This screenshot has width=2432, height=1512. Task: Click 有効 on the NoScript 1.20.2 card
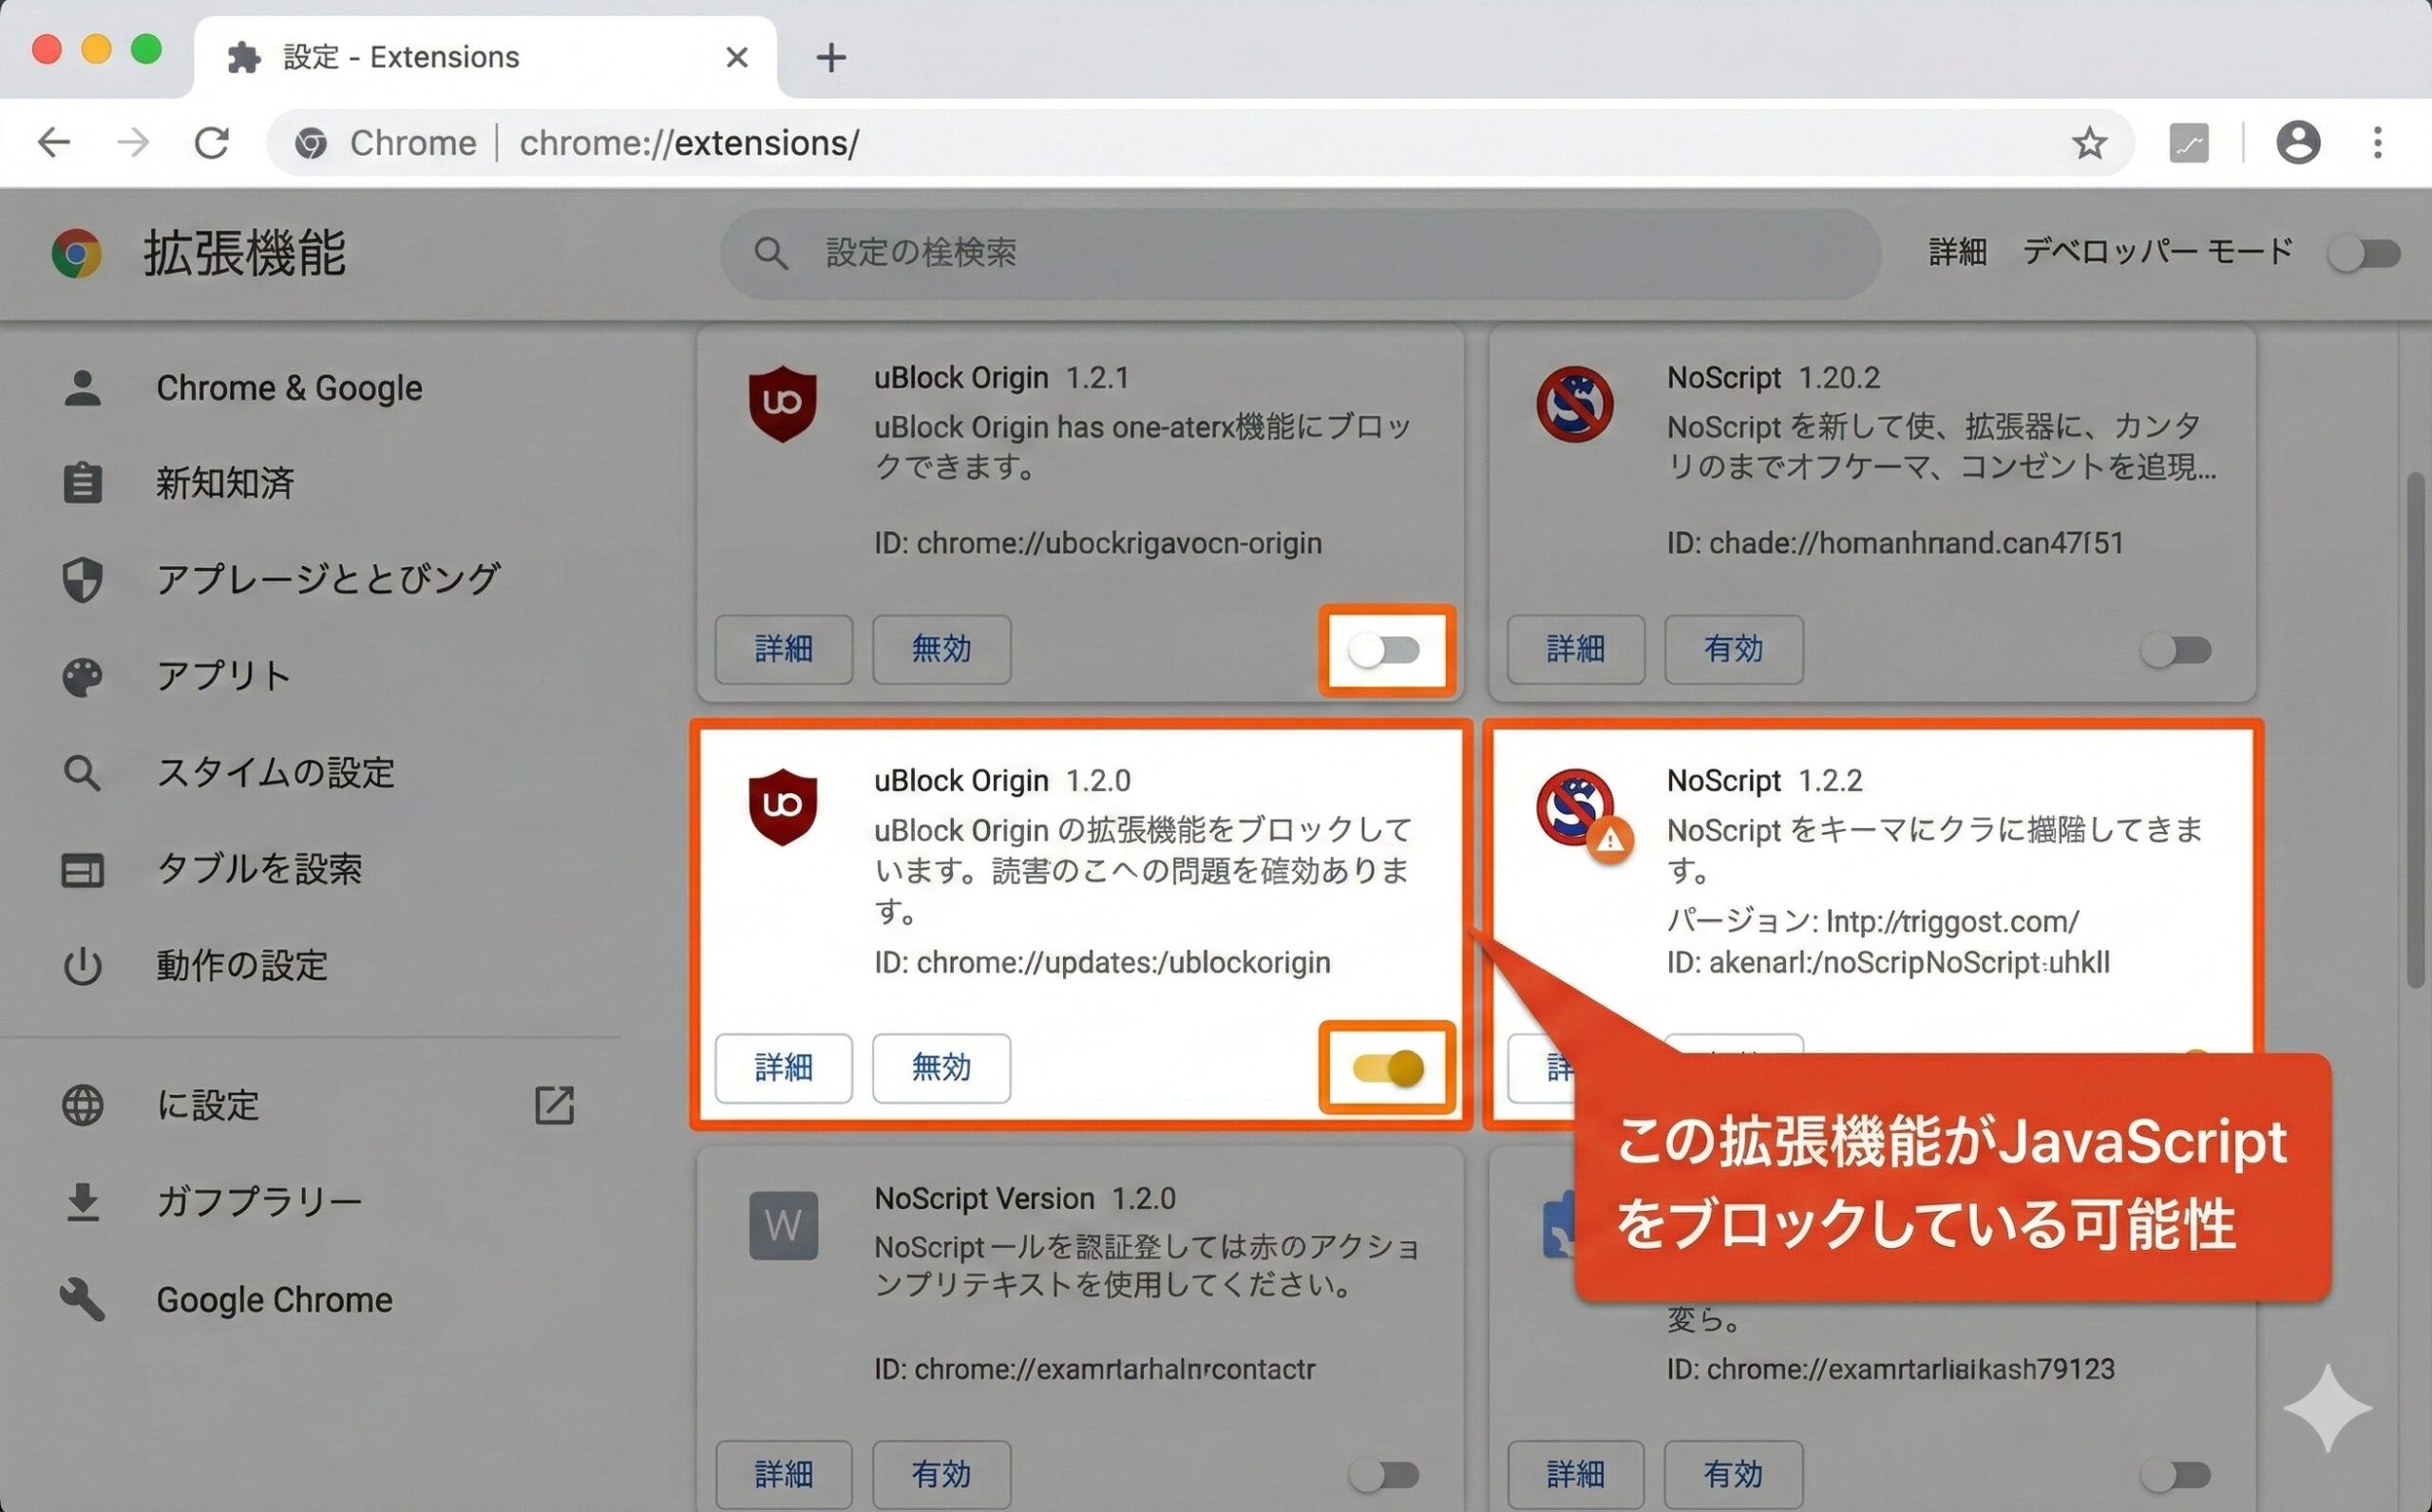[1733, 650]
